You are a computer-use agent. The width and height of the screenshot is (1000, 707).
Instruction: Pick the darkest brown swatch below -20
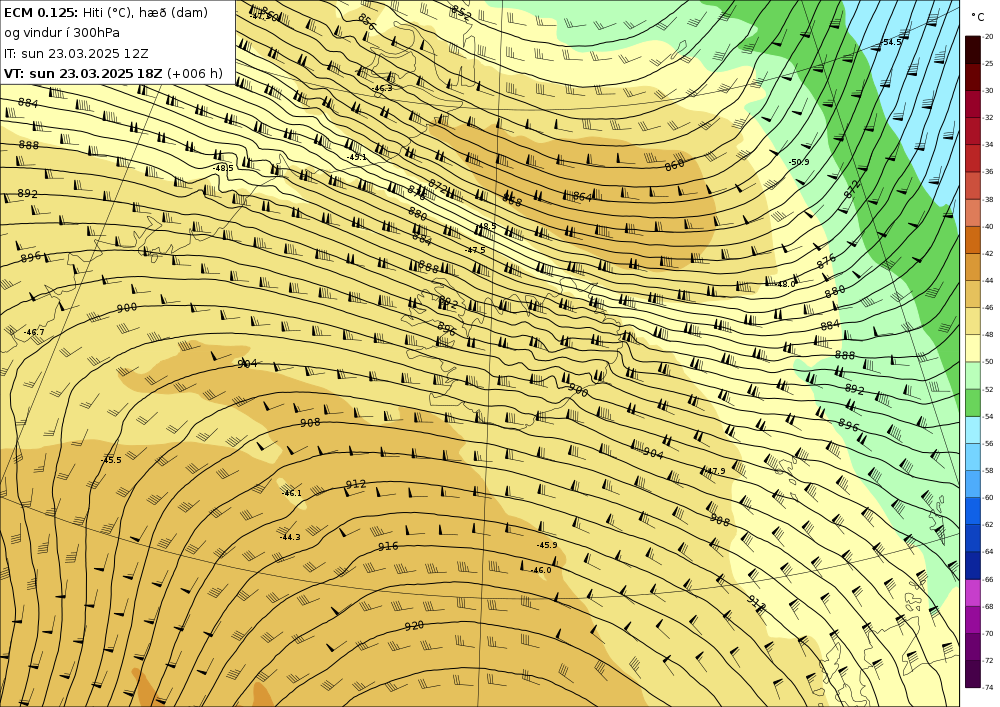973,50
